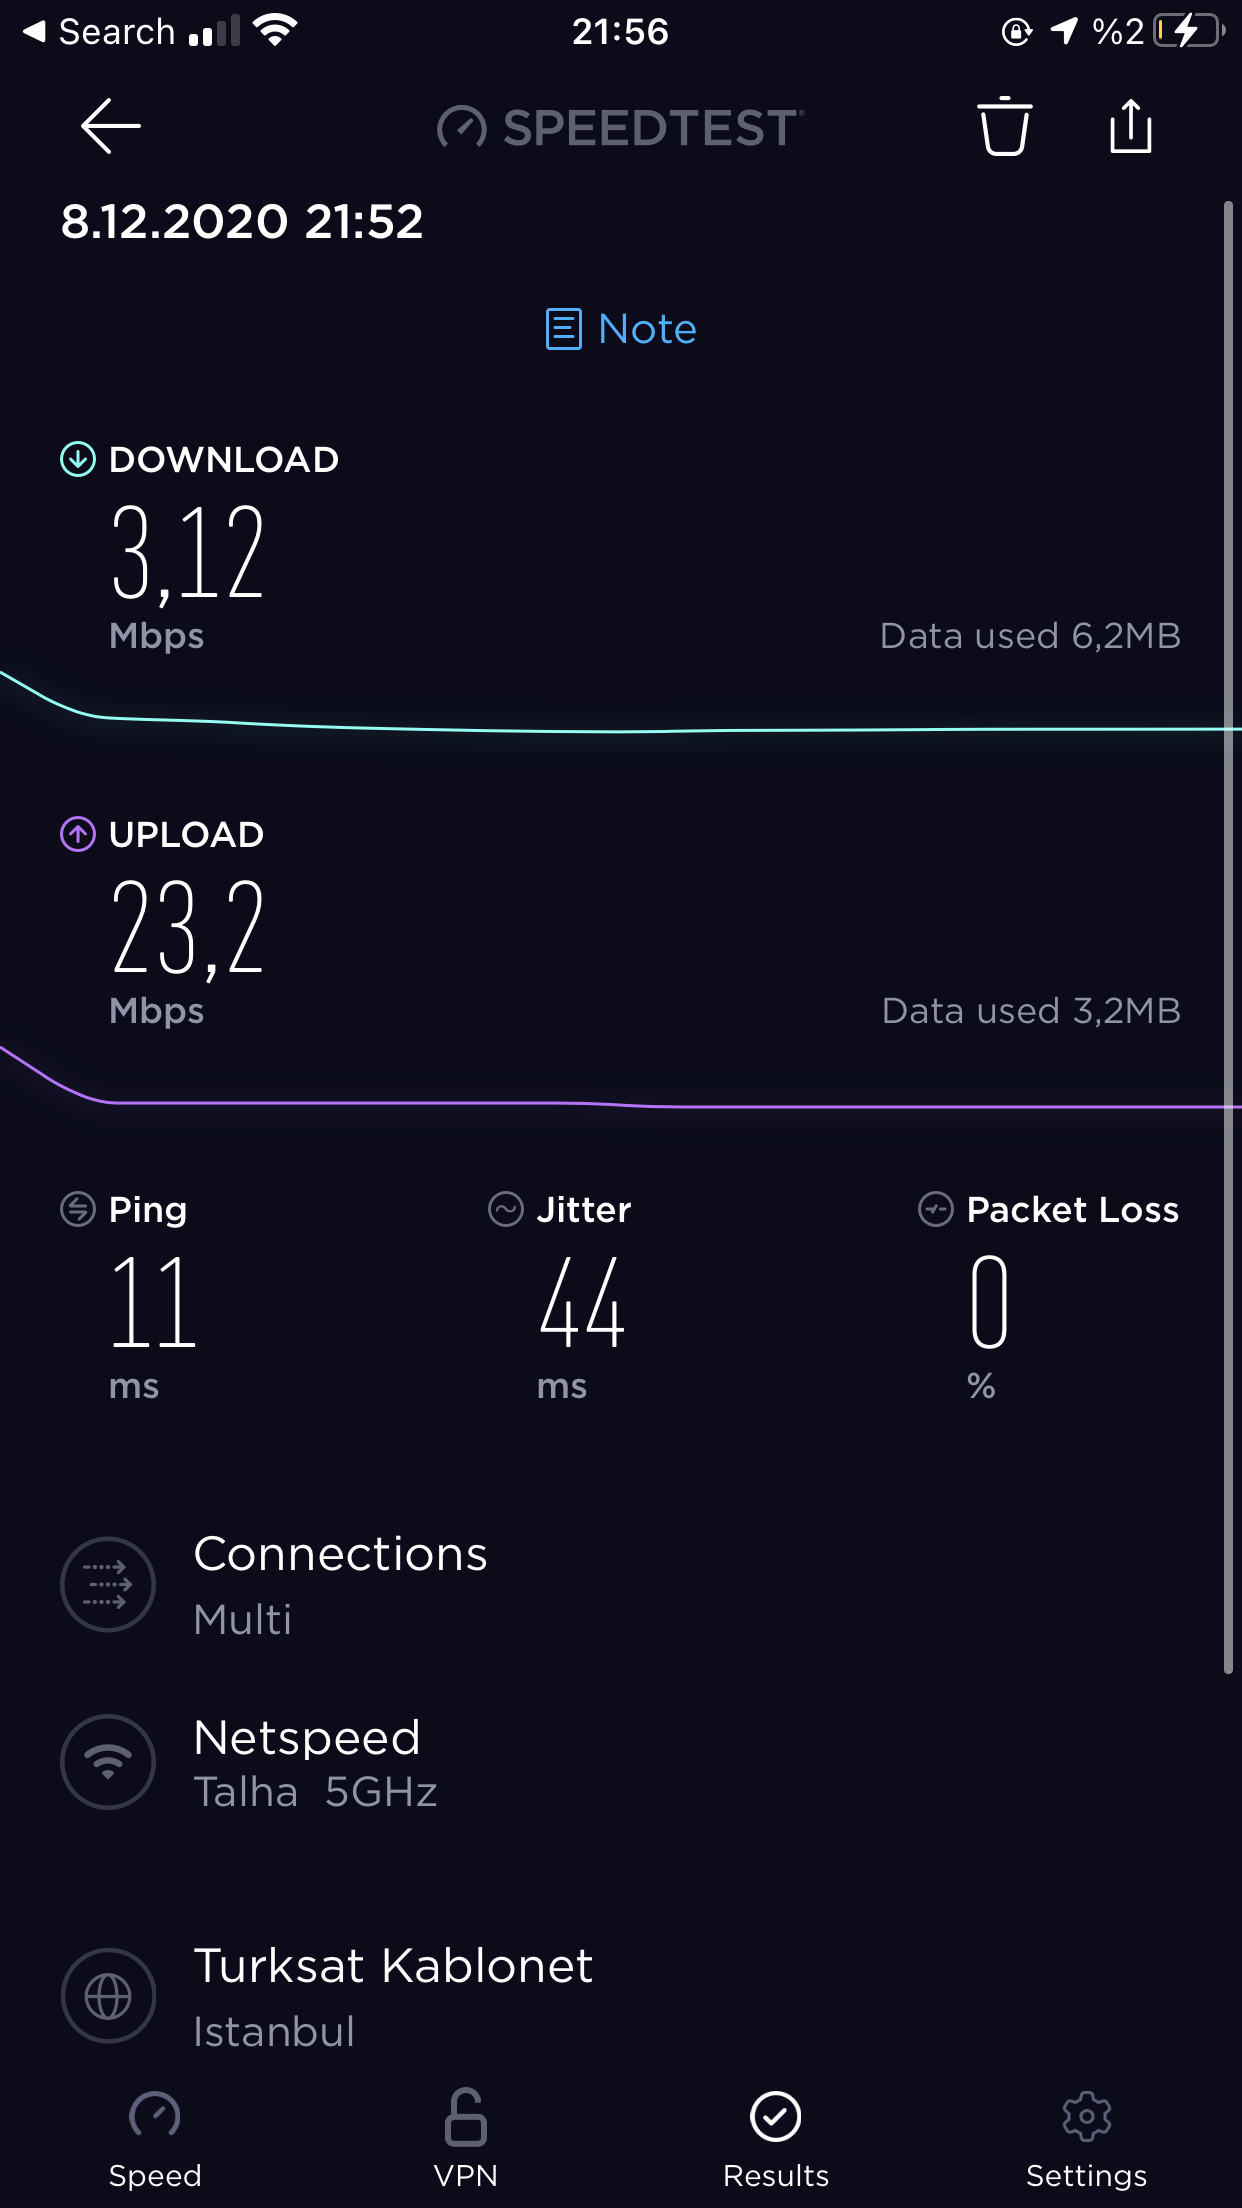The height and width of the screenshot is (2208, 1242).
Task: Tap the Jitter icon
Action: tap(506, 1209)
